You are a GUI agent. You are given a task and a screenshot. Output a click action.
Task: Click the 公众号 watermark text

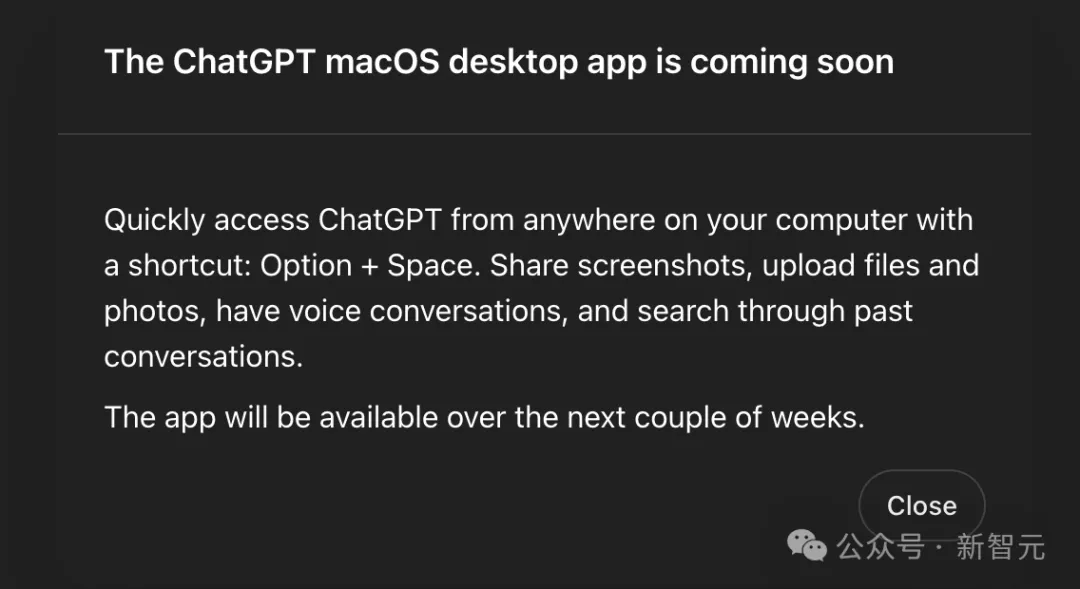coord(880,547)
